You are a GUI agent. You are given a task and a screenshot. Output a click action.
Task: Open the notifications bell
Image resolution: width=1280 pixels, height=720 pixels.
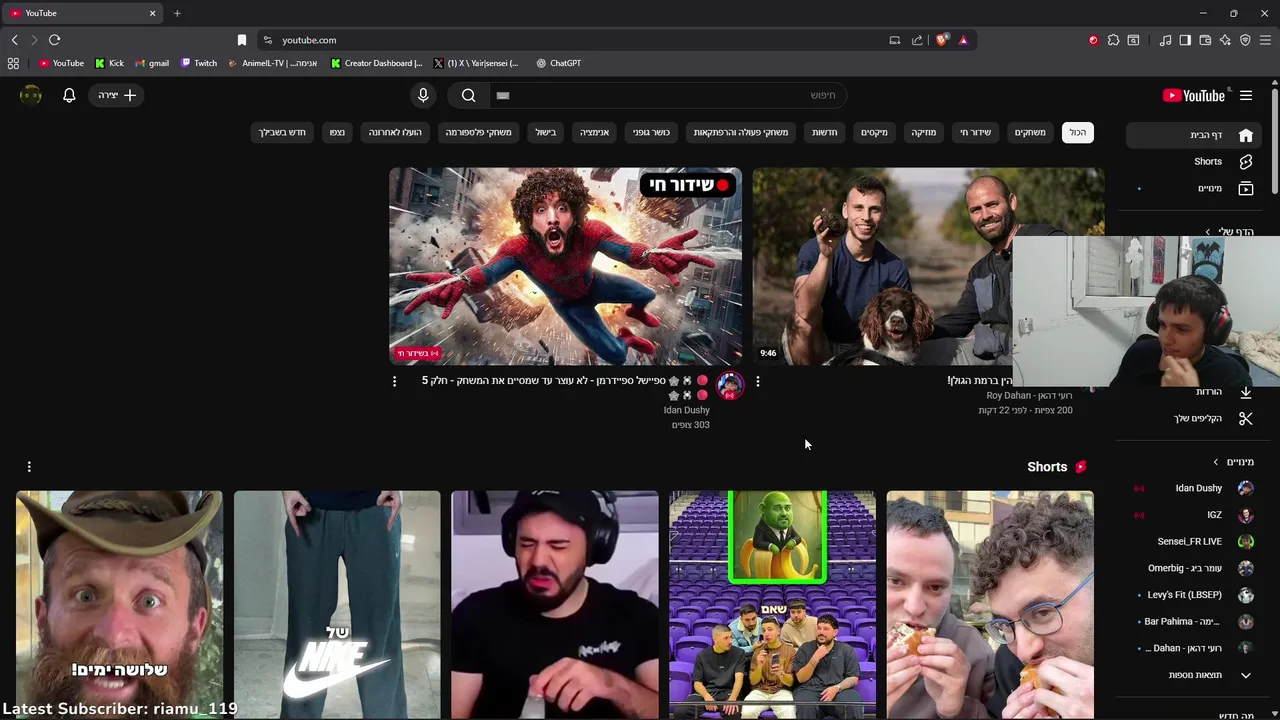(x=69, y=95)
